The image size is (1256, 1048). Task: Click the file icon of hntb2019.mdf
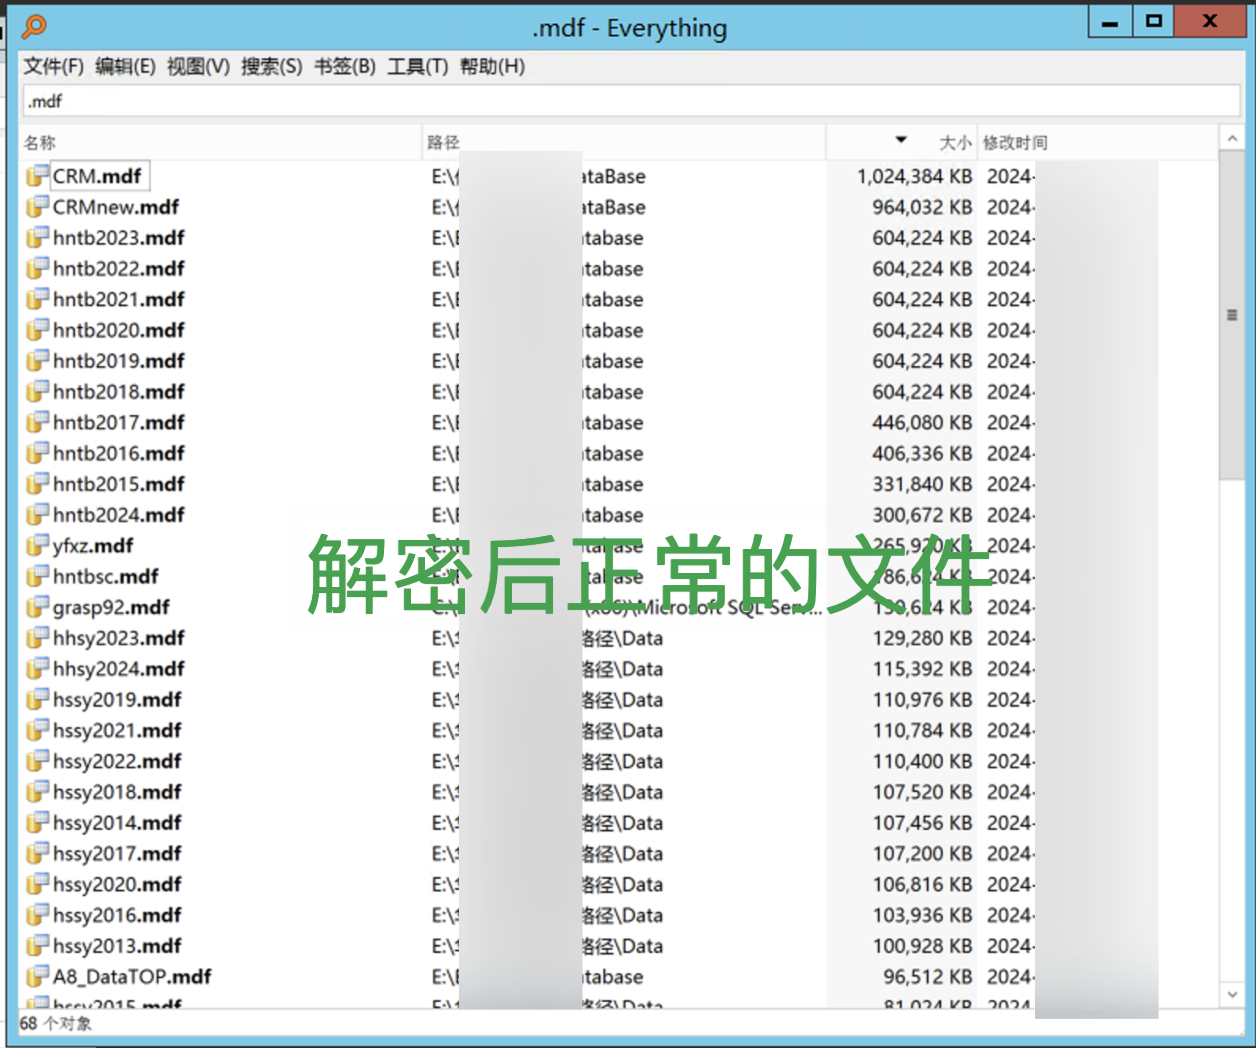tap(37, 361)
